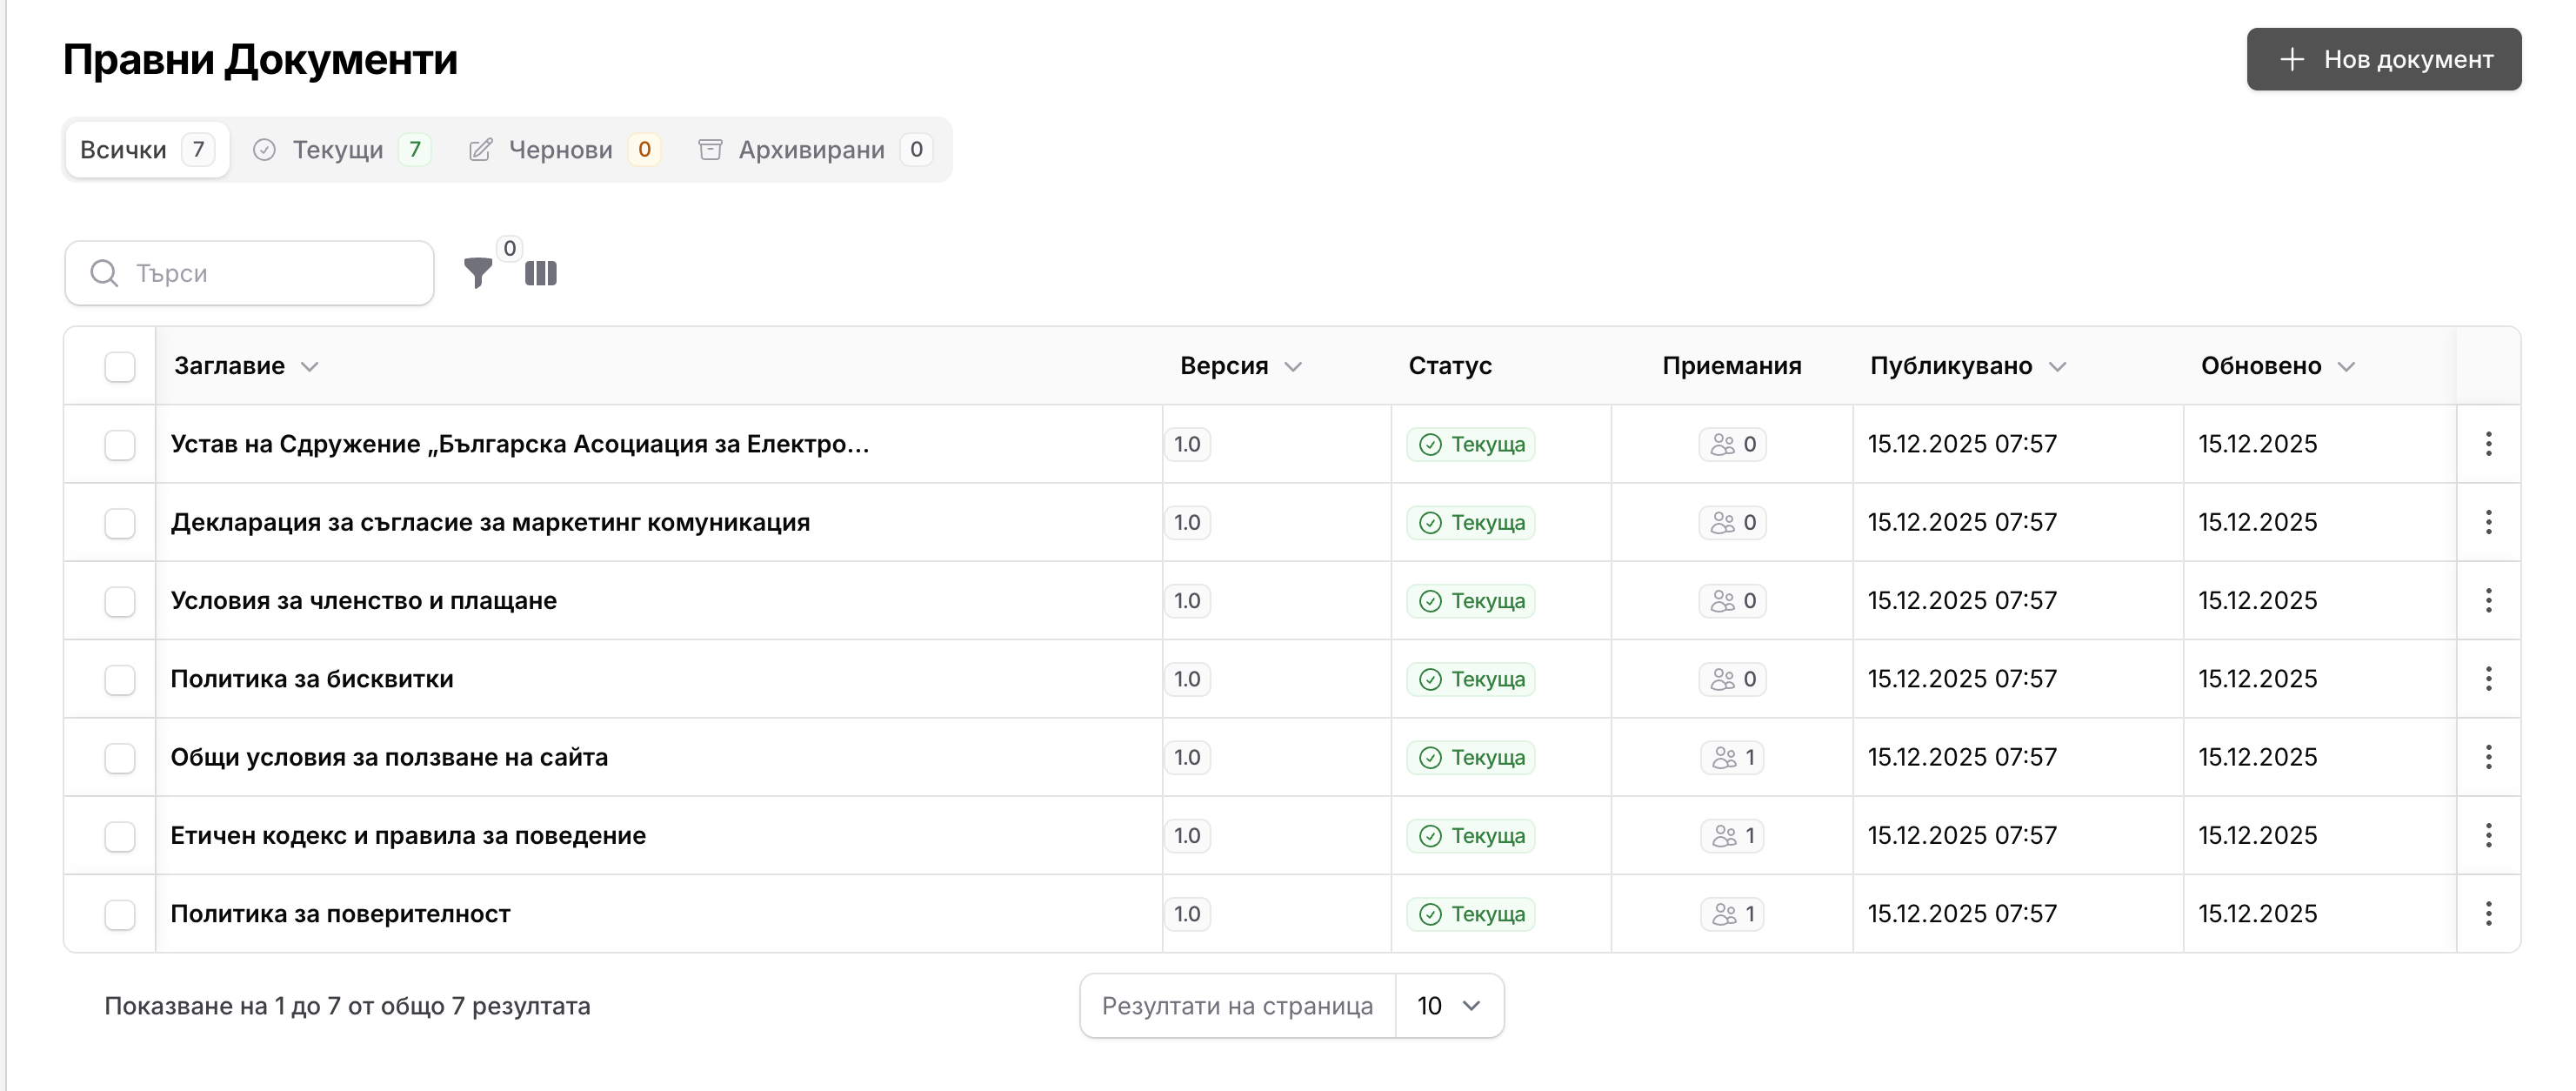This screenshot has height=1091, width=2576.
Task: Expand the results per page dropdown
Action: (x=1448, y=1006)
